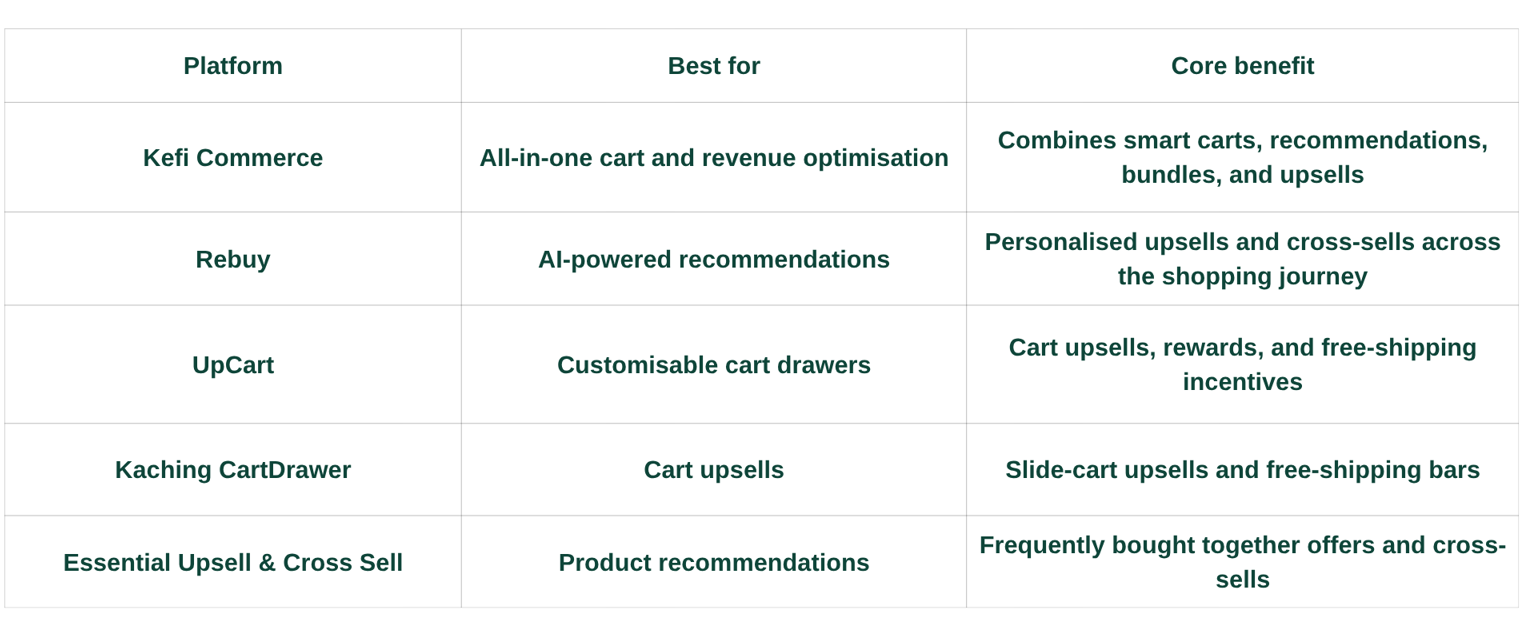
Task: Click Slide-cart upsells and free-shipping bars
Action: pyautogui.click(x=1242, y=470)
